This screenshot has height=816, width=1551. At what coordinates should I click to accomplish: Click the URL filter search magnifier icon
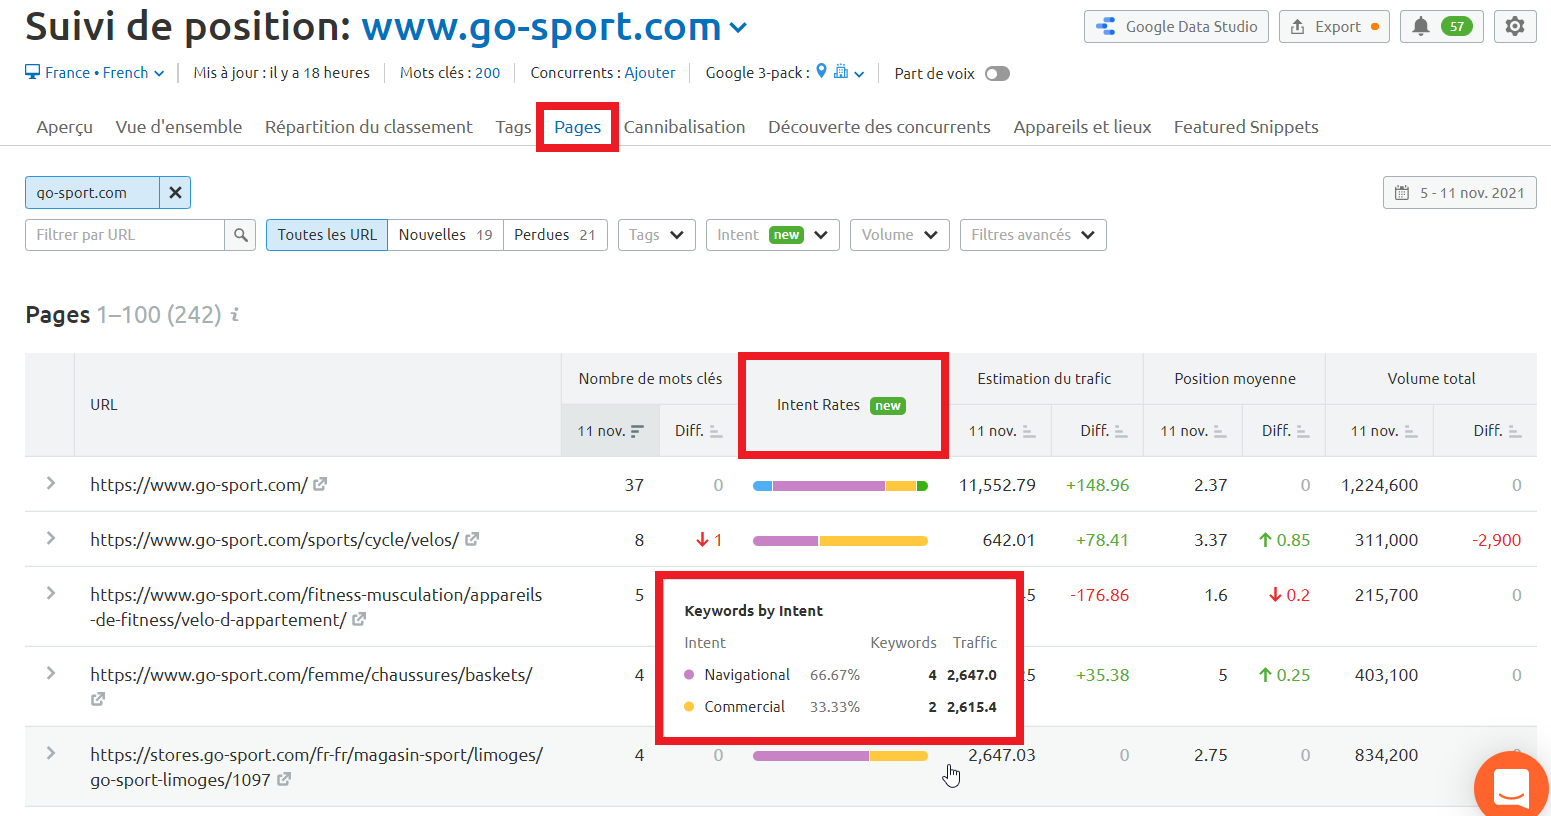(240, 235)
